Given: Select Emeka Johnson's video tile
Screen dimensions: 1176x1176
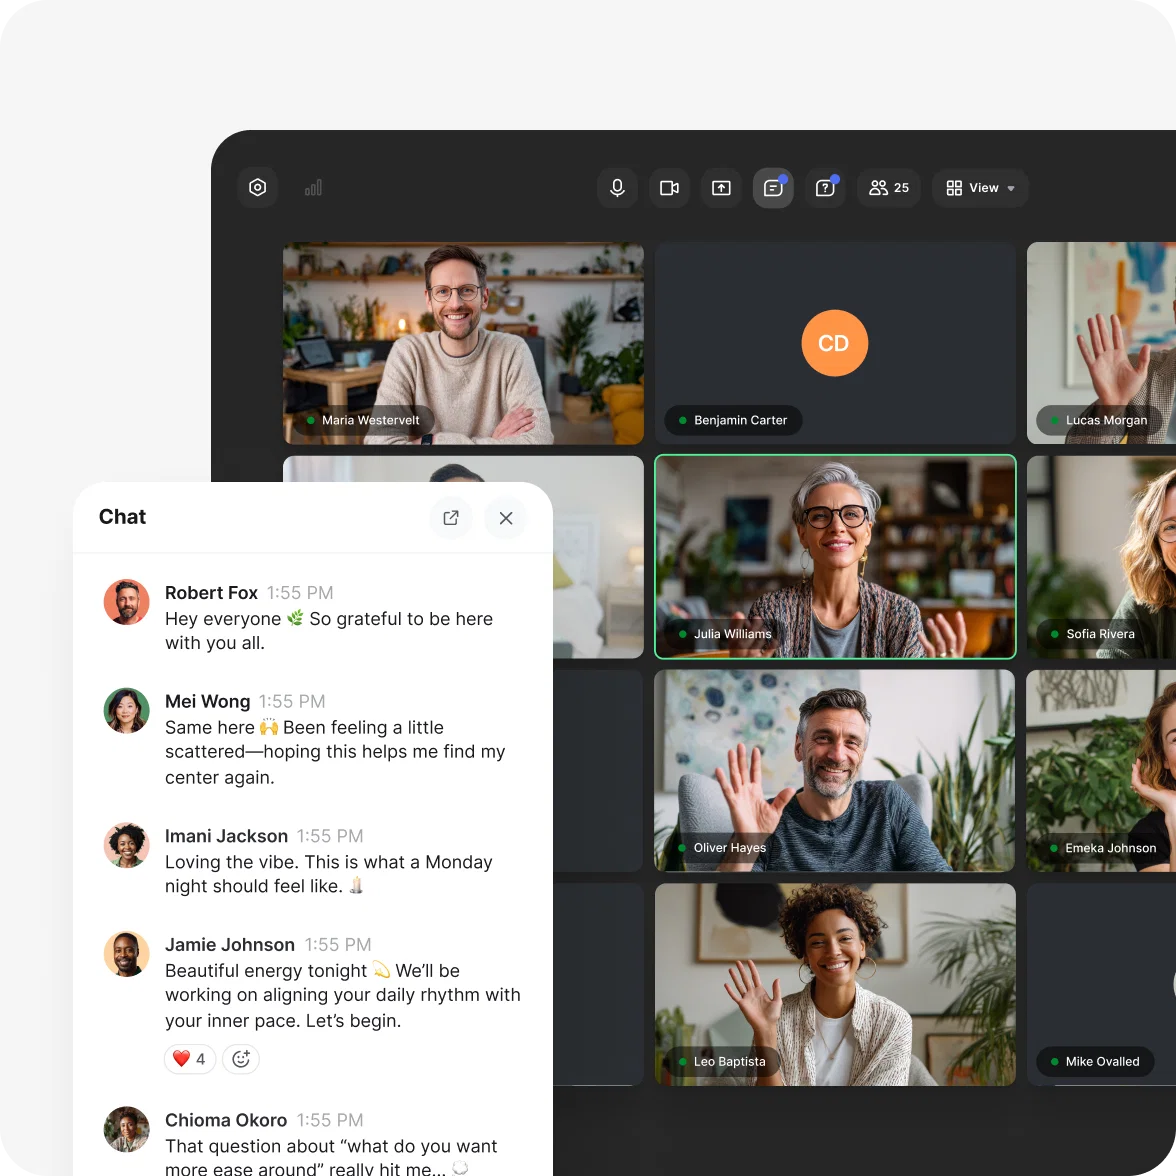Looking at the screenshot, I should point(1101,770).
